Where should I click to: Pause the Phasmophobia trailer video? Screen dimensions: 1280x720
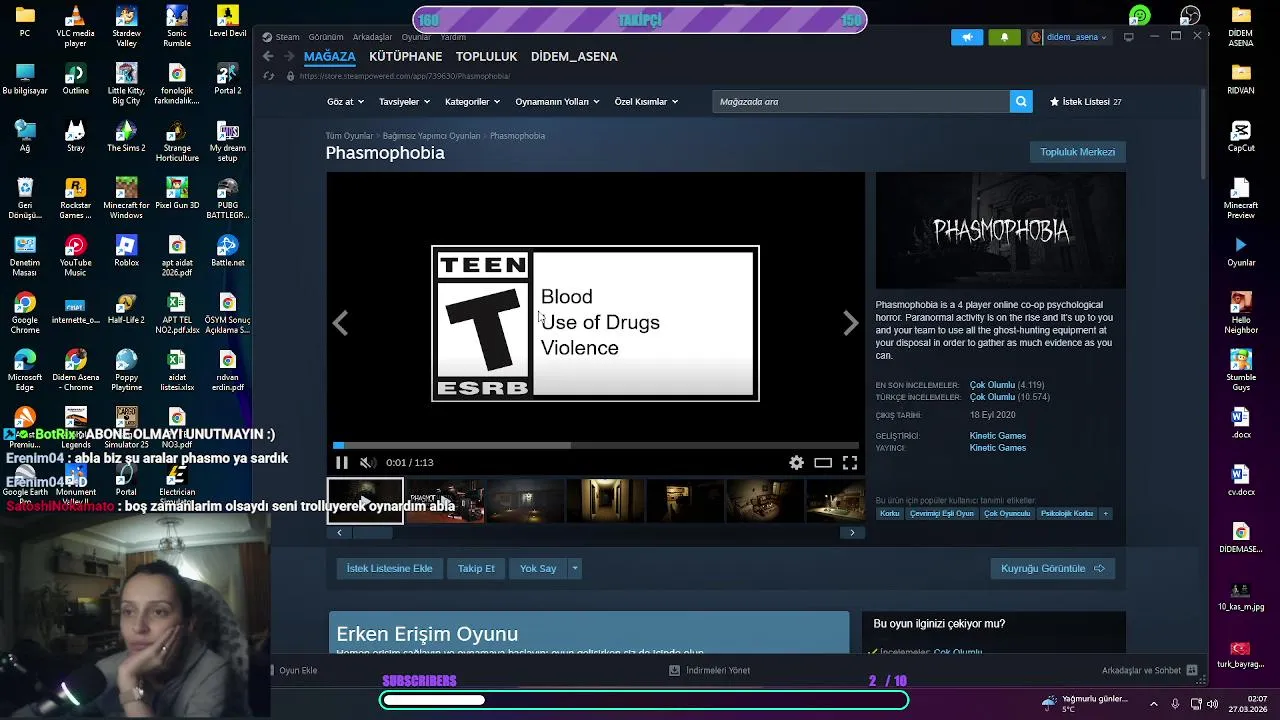tap(341, 462)
